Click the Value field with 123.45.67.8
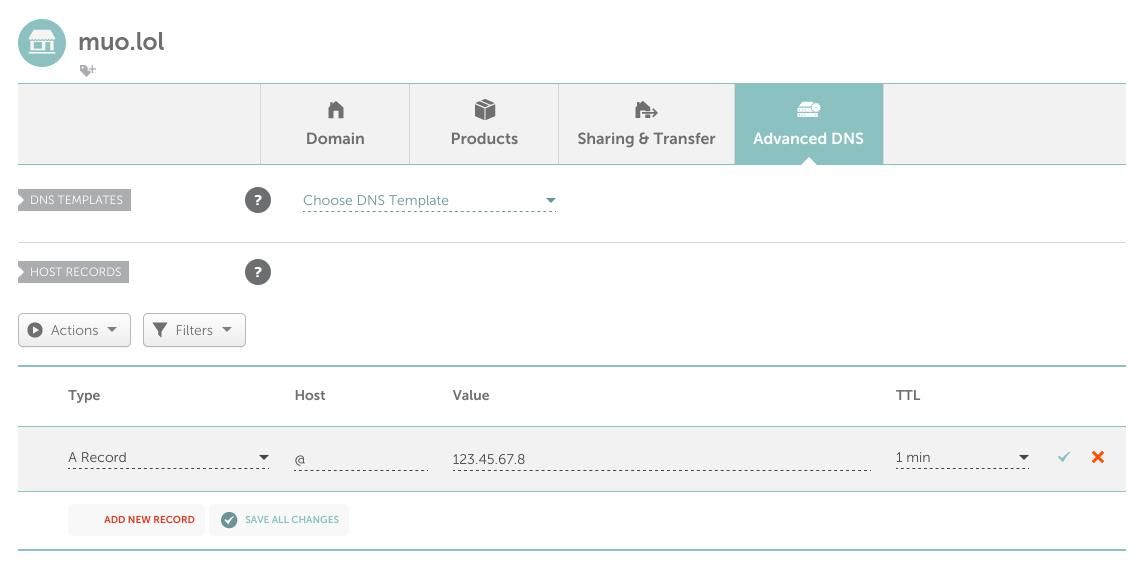 tap(661, 459)
